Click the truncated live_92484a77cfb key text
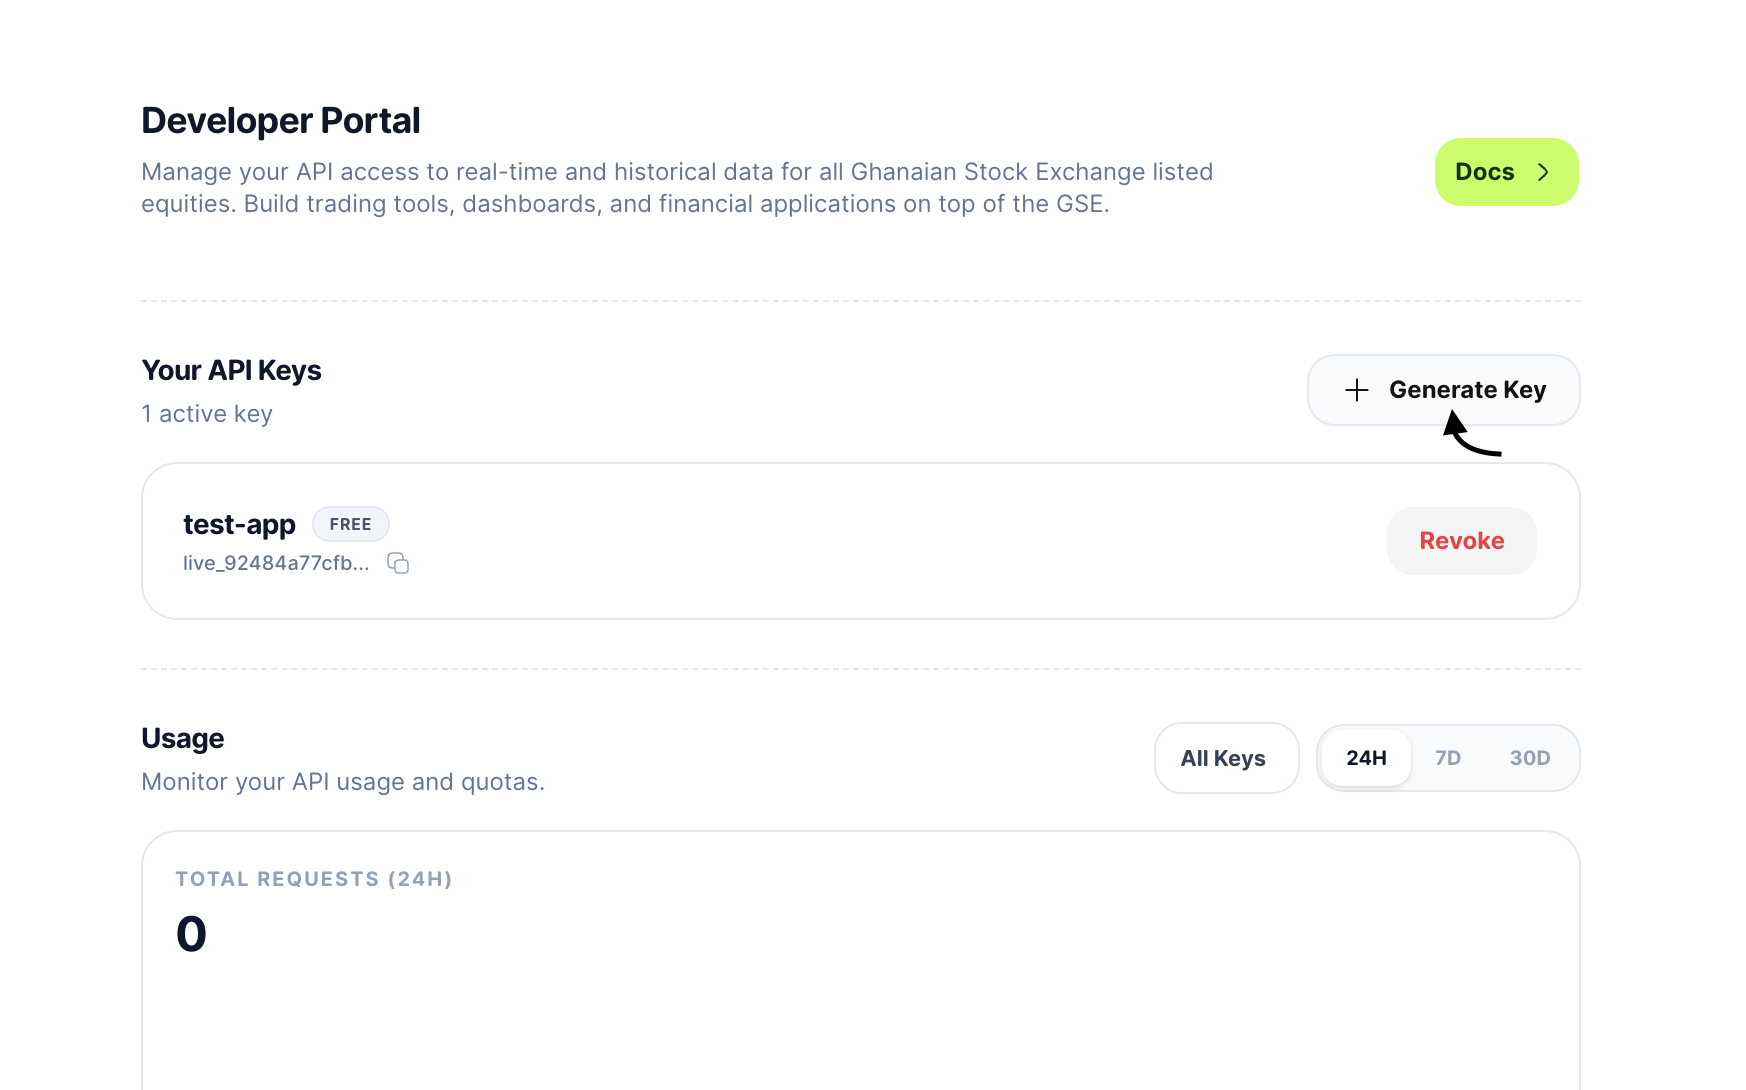The width and height of the screenshot is (1746, 1090). pos(276,563)
